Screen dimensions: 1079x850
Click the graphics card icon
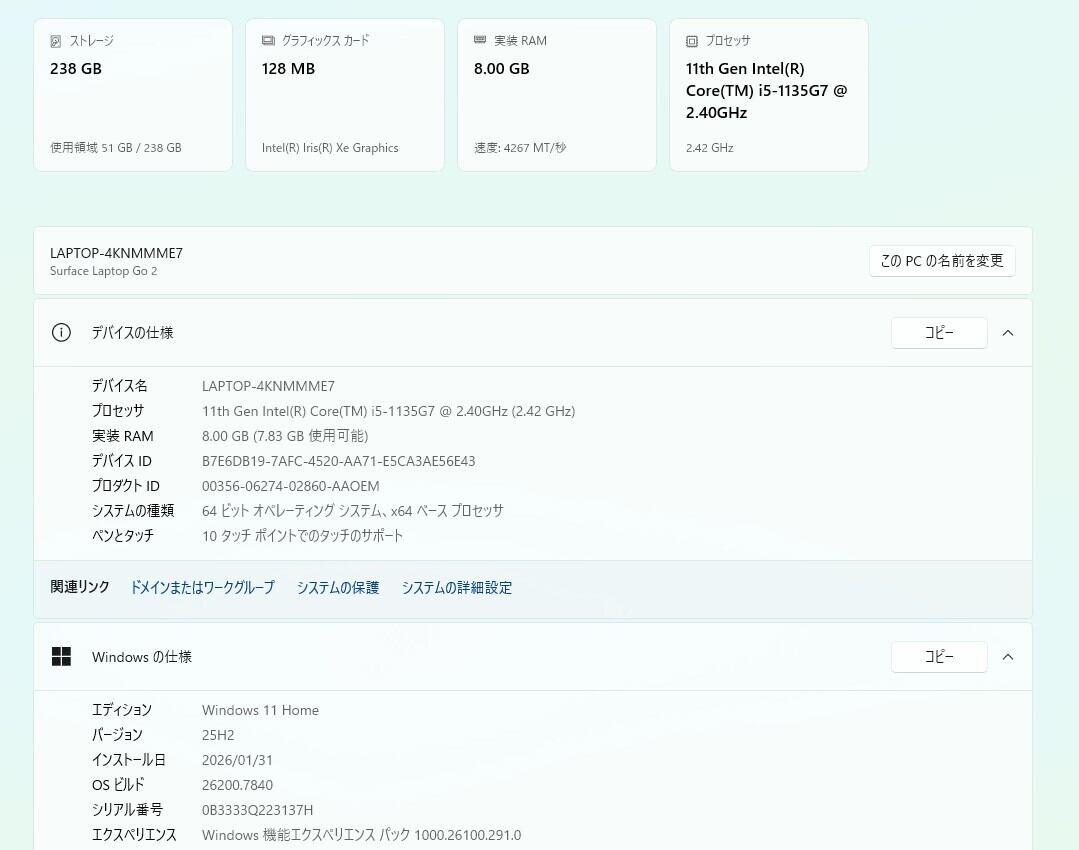tap(268, 41)
